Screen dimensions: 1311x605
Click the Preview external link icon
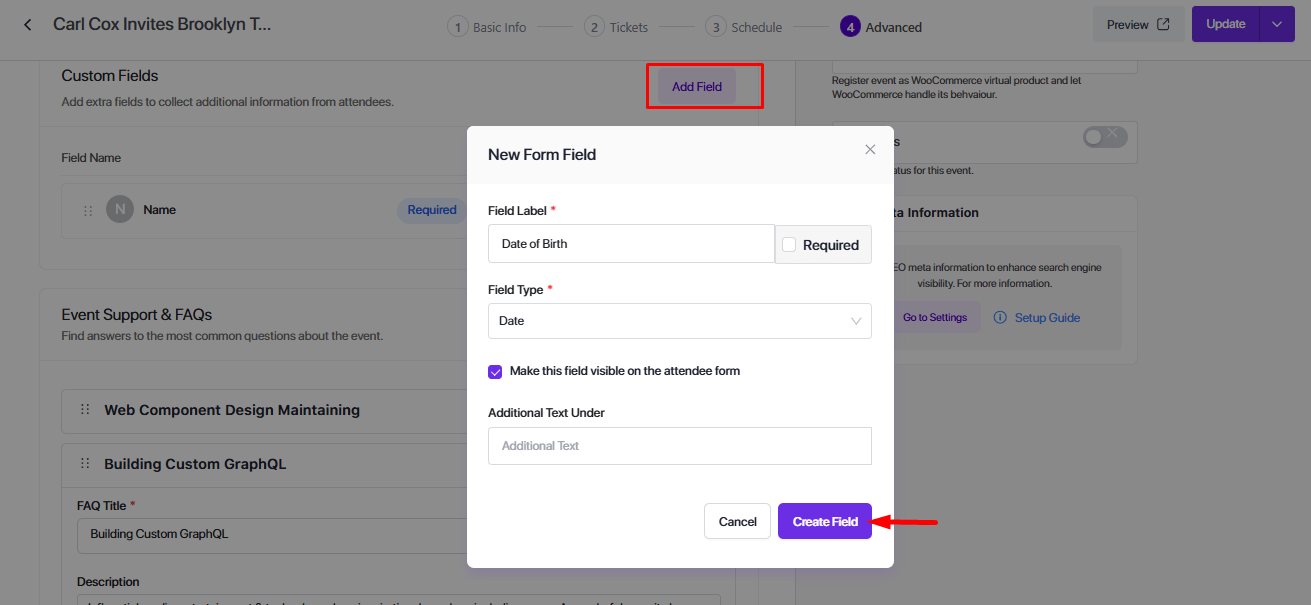pos(1163,24)
